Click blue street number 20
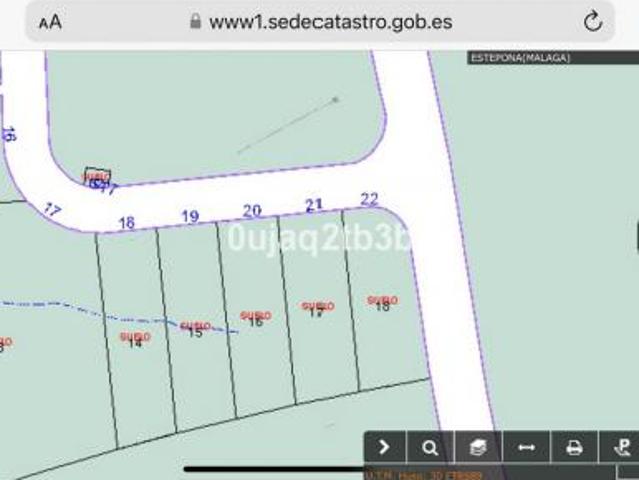This screenshot has width=639, height=480. tap(252, 211)
